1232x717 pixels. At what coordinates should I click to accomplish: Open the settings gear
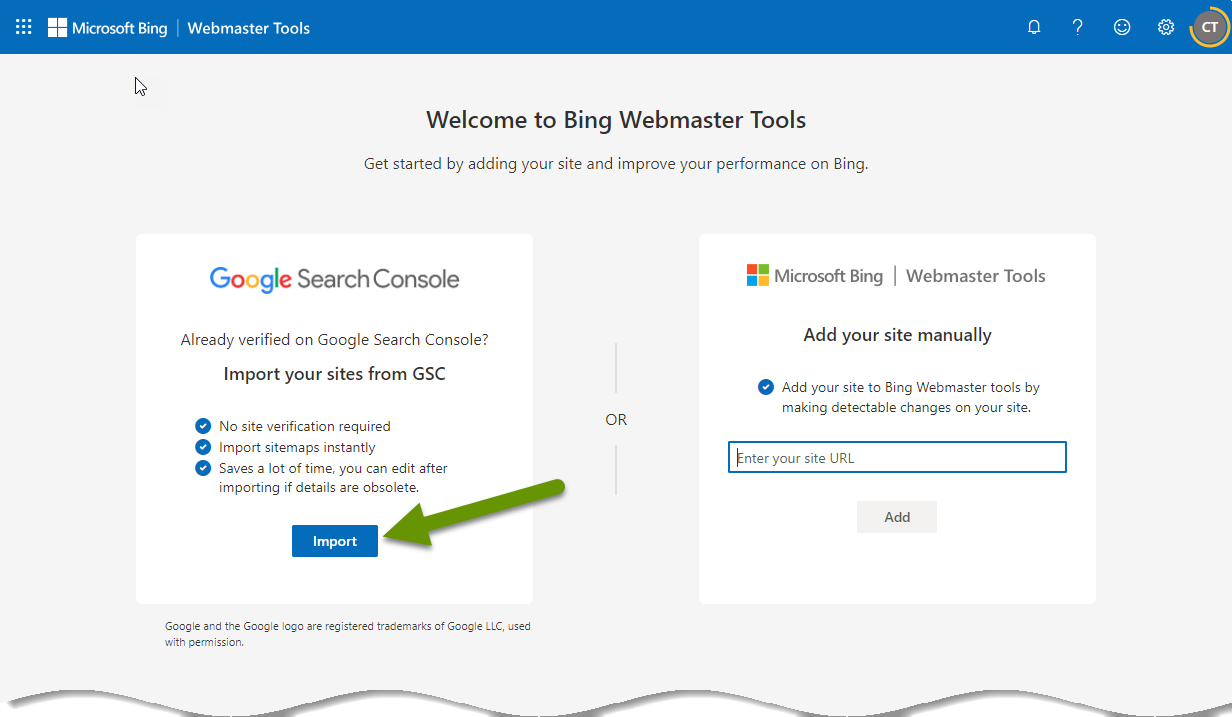(1165, 27)
